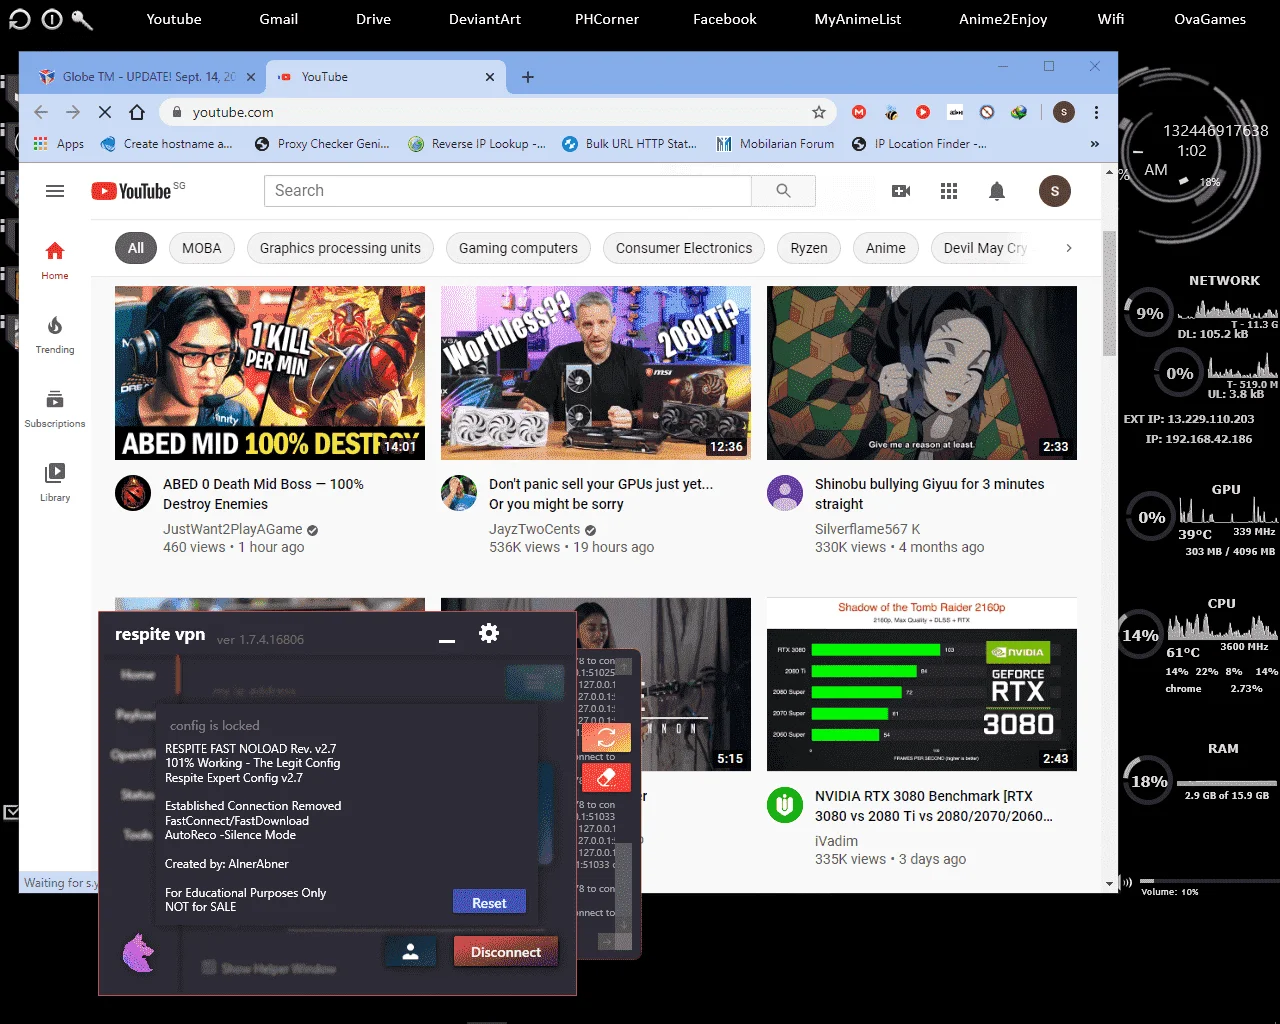Click the refresh icon in VPN log panel
The height and width of the screenshot is (1024, 1280).
606,738
